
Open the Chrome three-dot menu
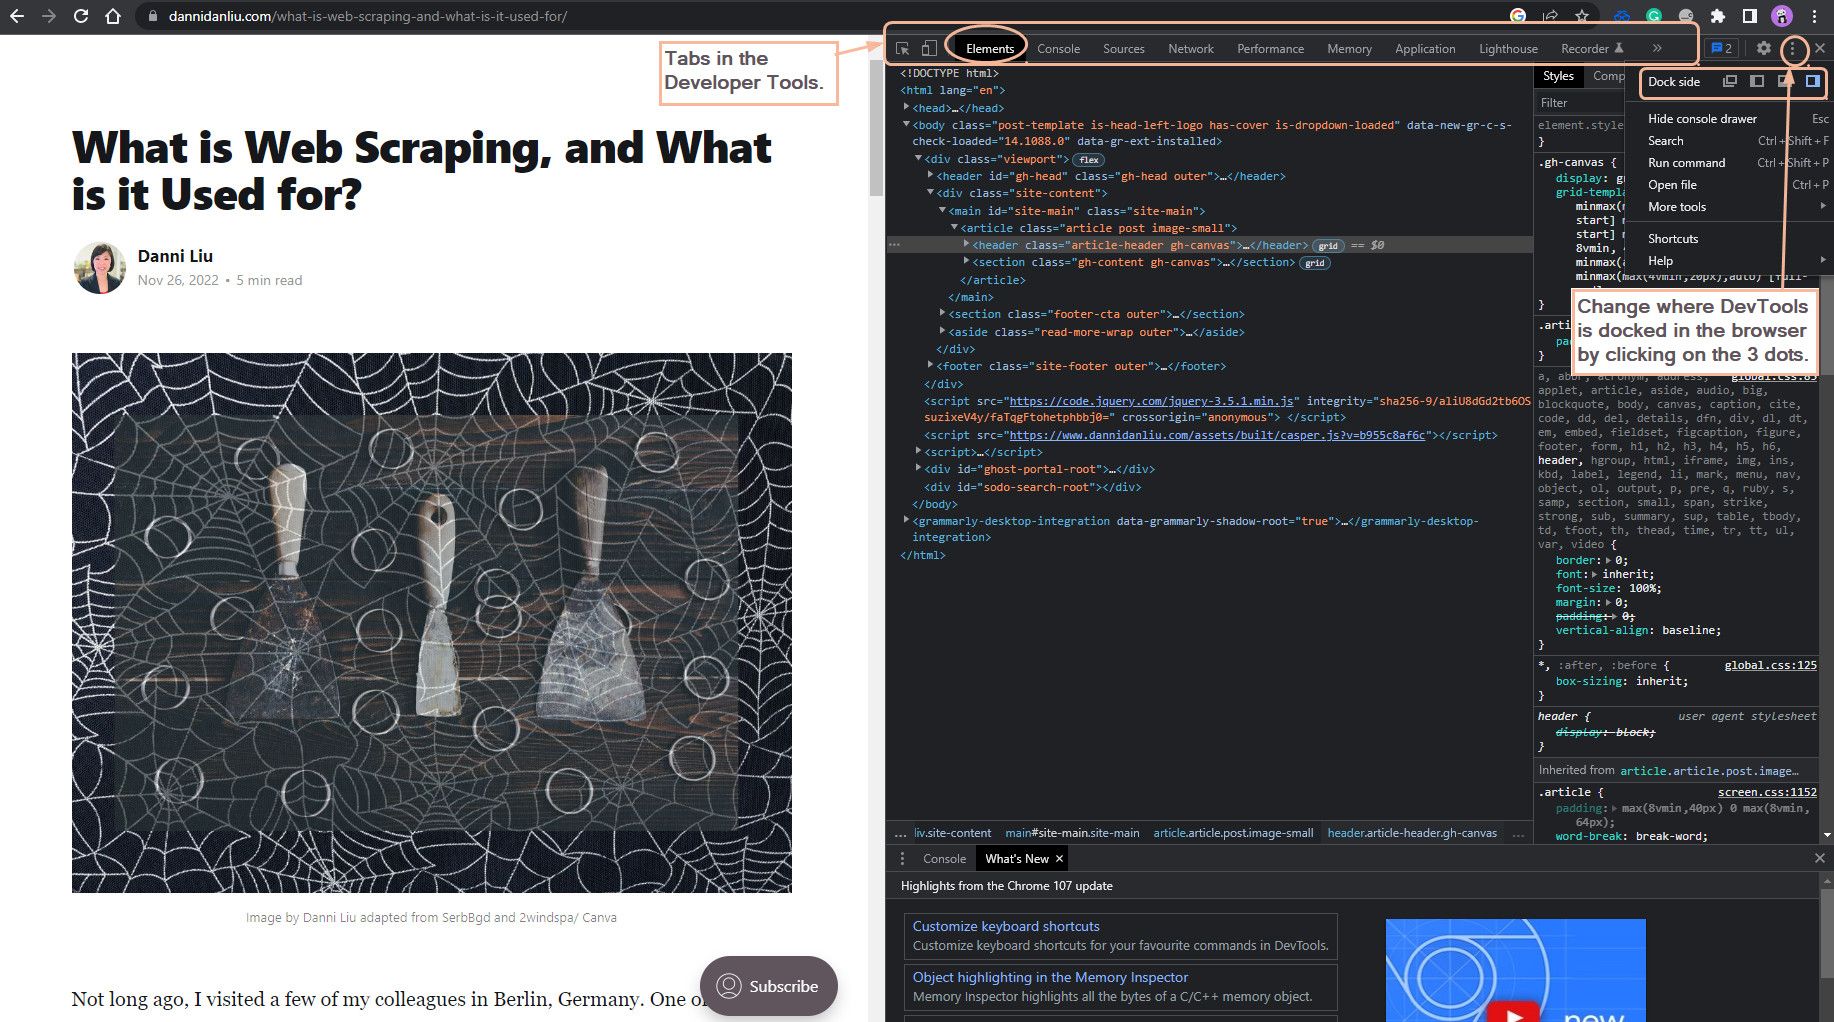1814,16
